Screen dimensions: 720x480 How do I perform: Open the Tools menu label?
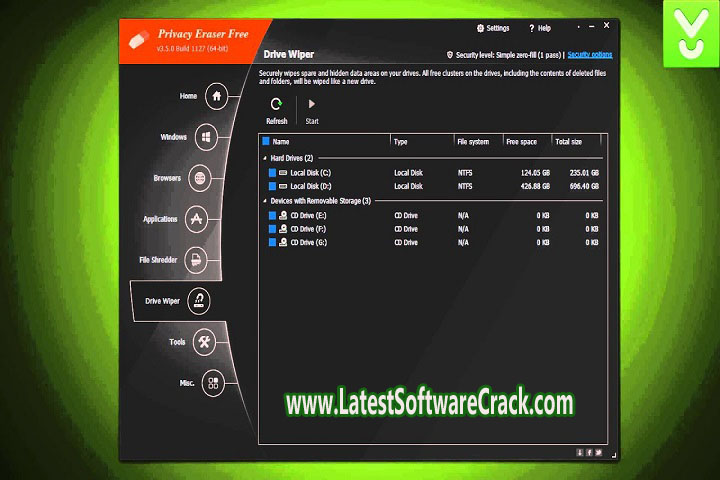click(177, 342)
